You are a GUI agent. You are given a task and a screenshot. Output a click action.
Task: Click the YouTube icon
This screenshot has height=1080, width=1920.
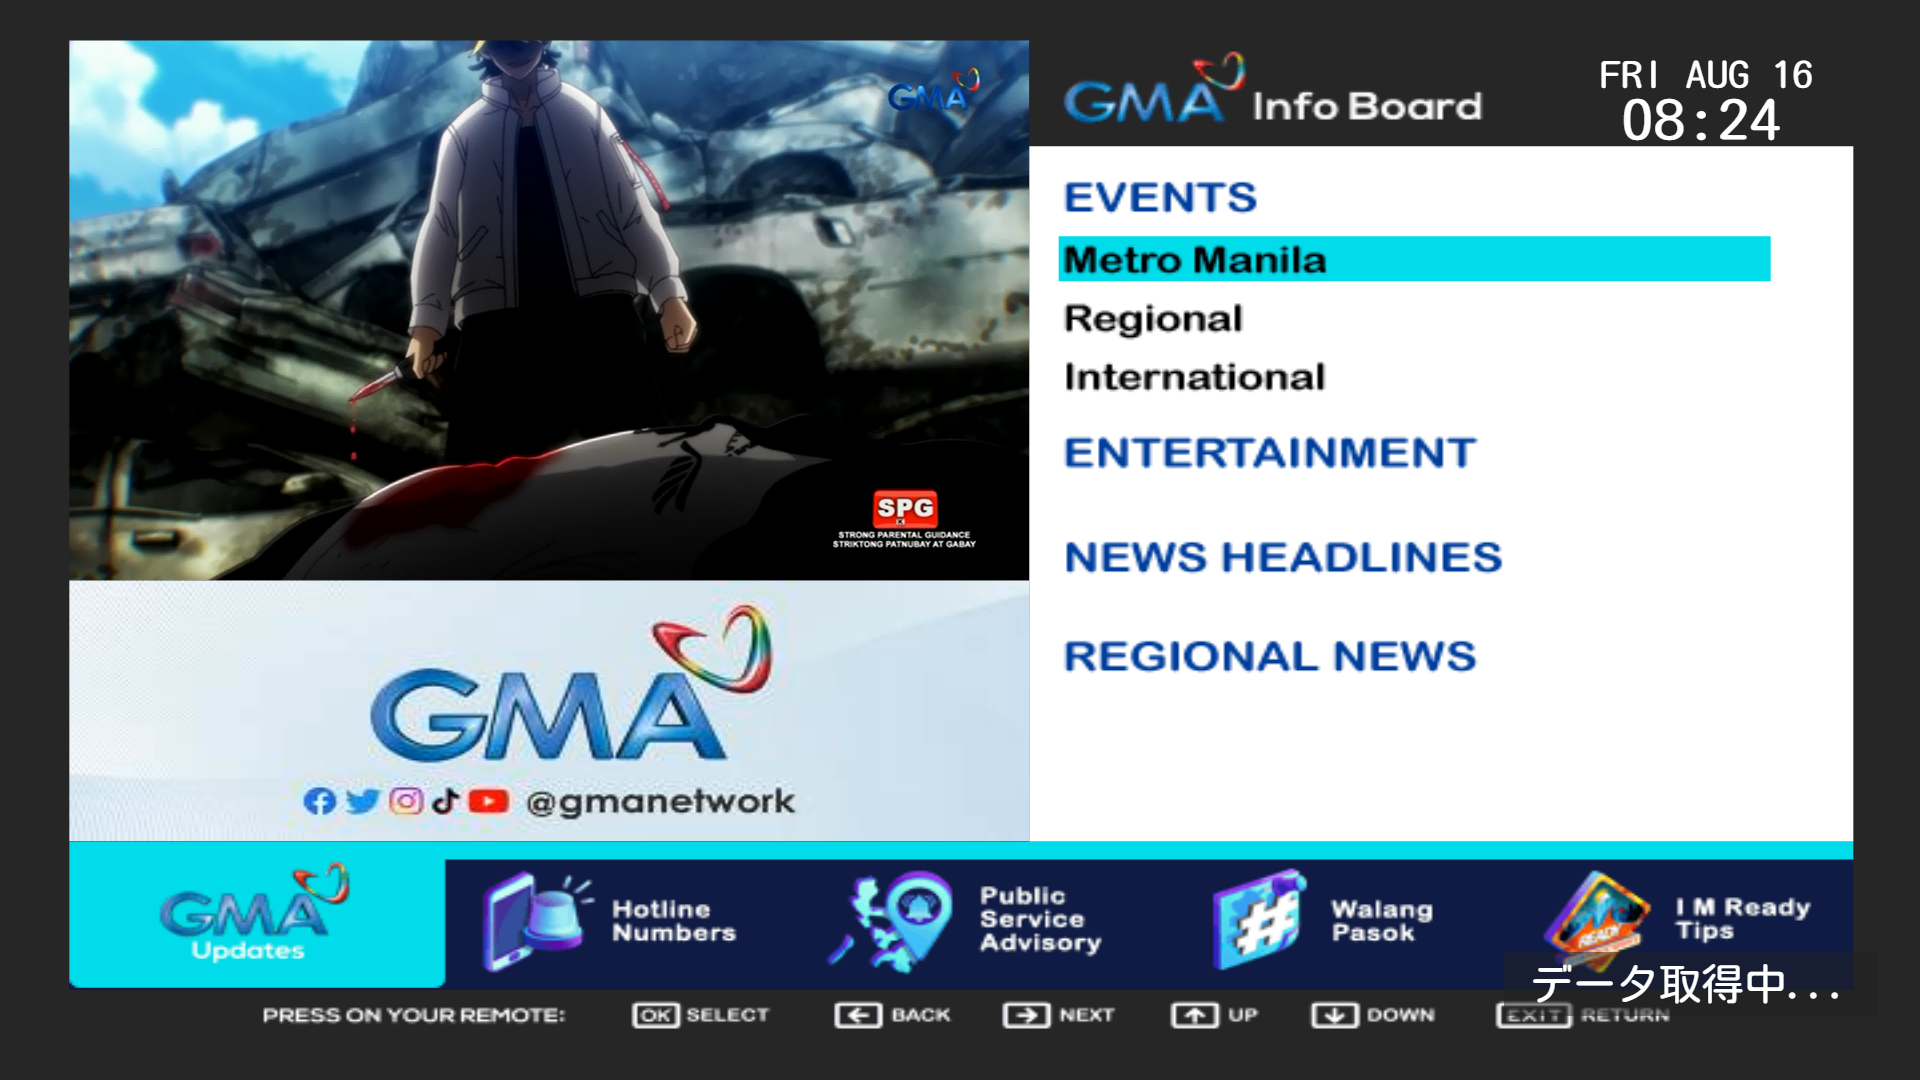point(489,801)
